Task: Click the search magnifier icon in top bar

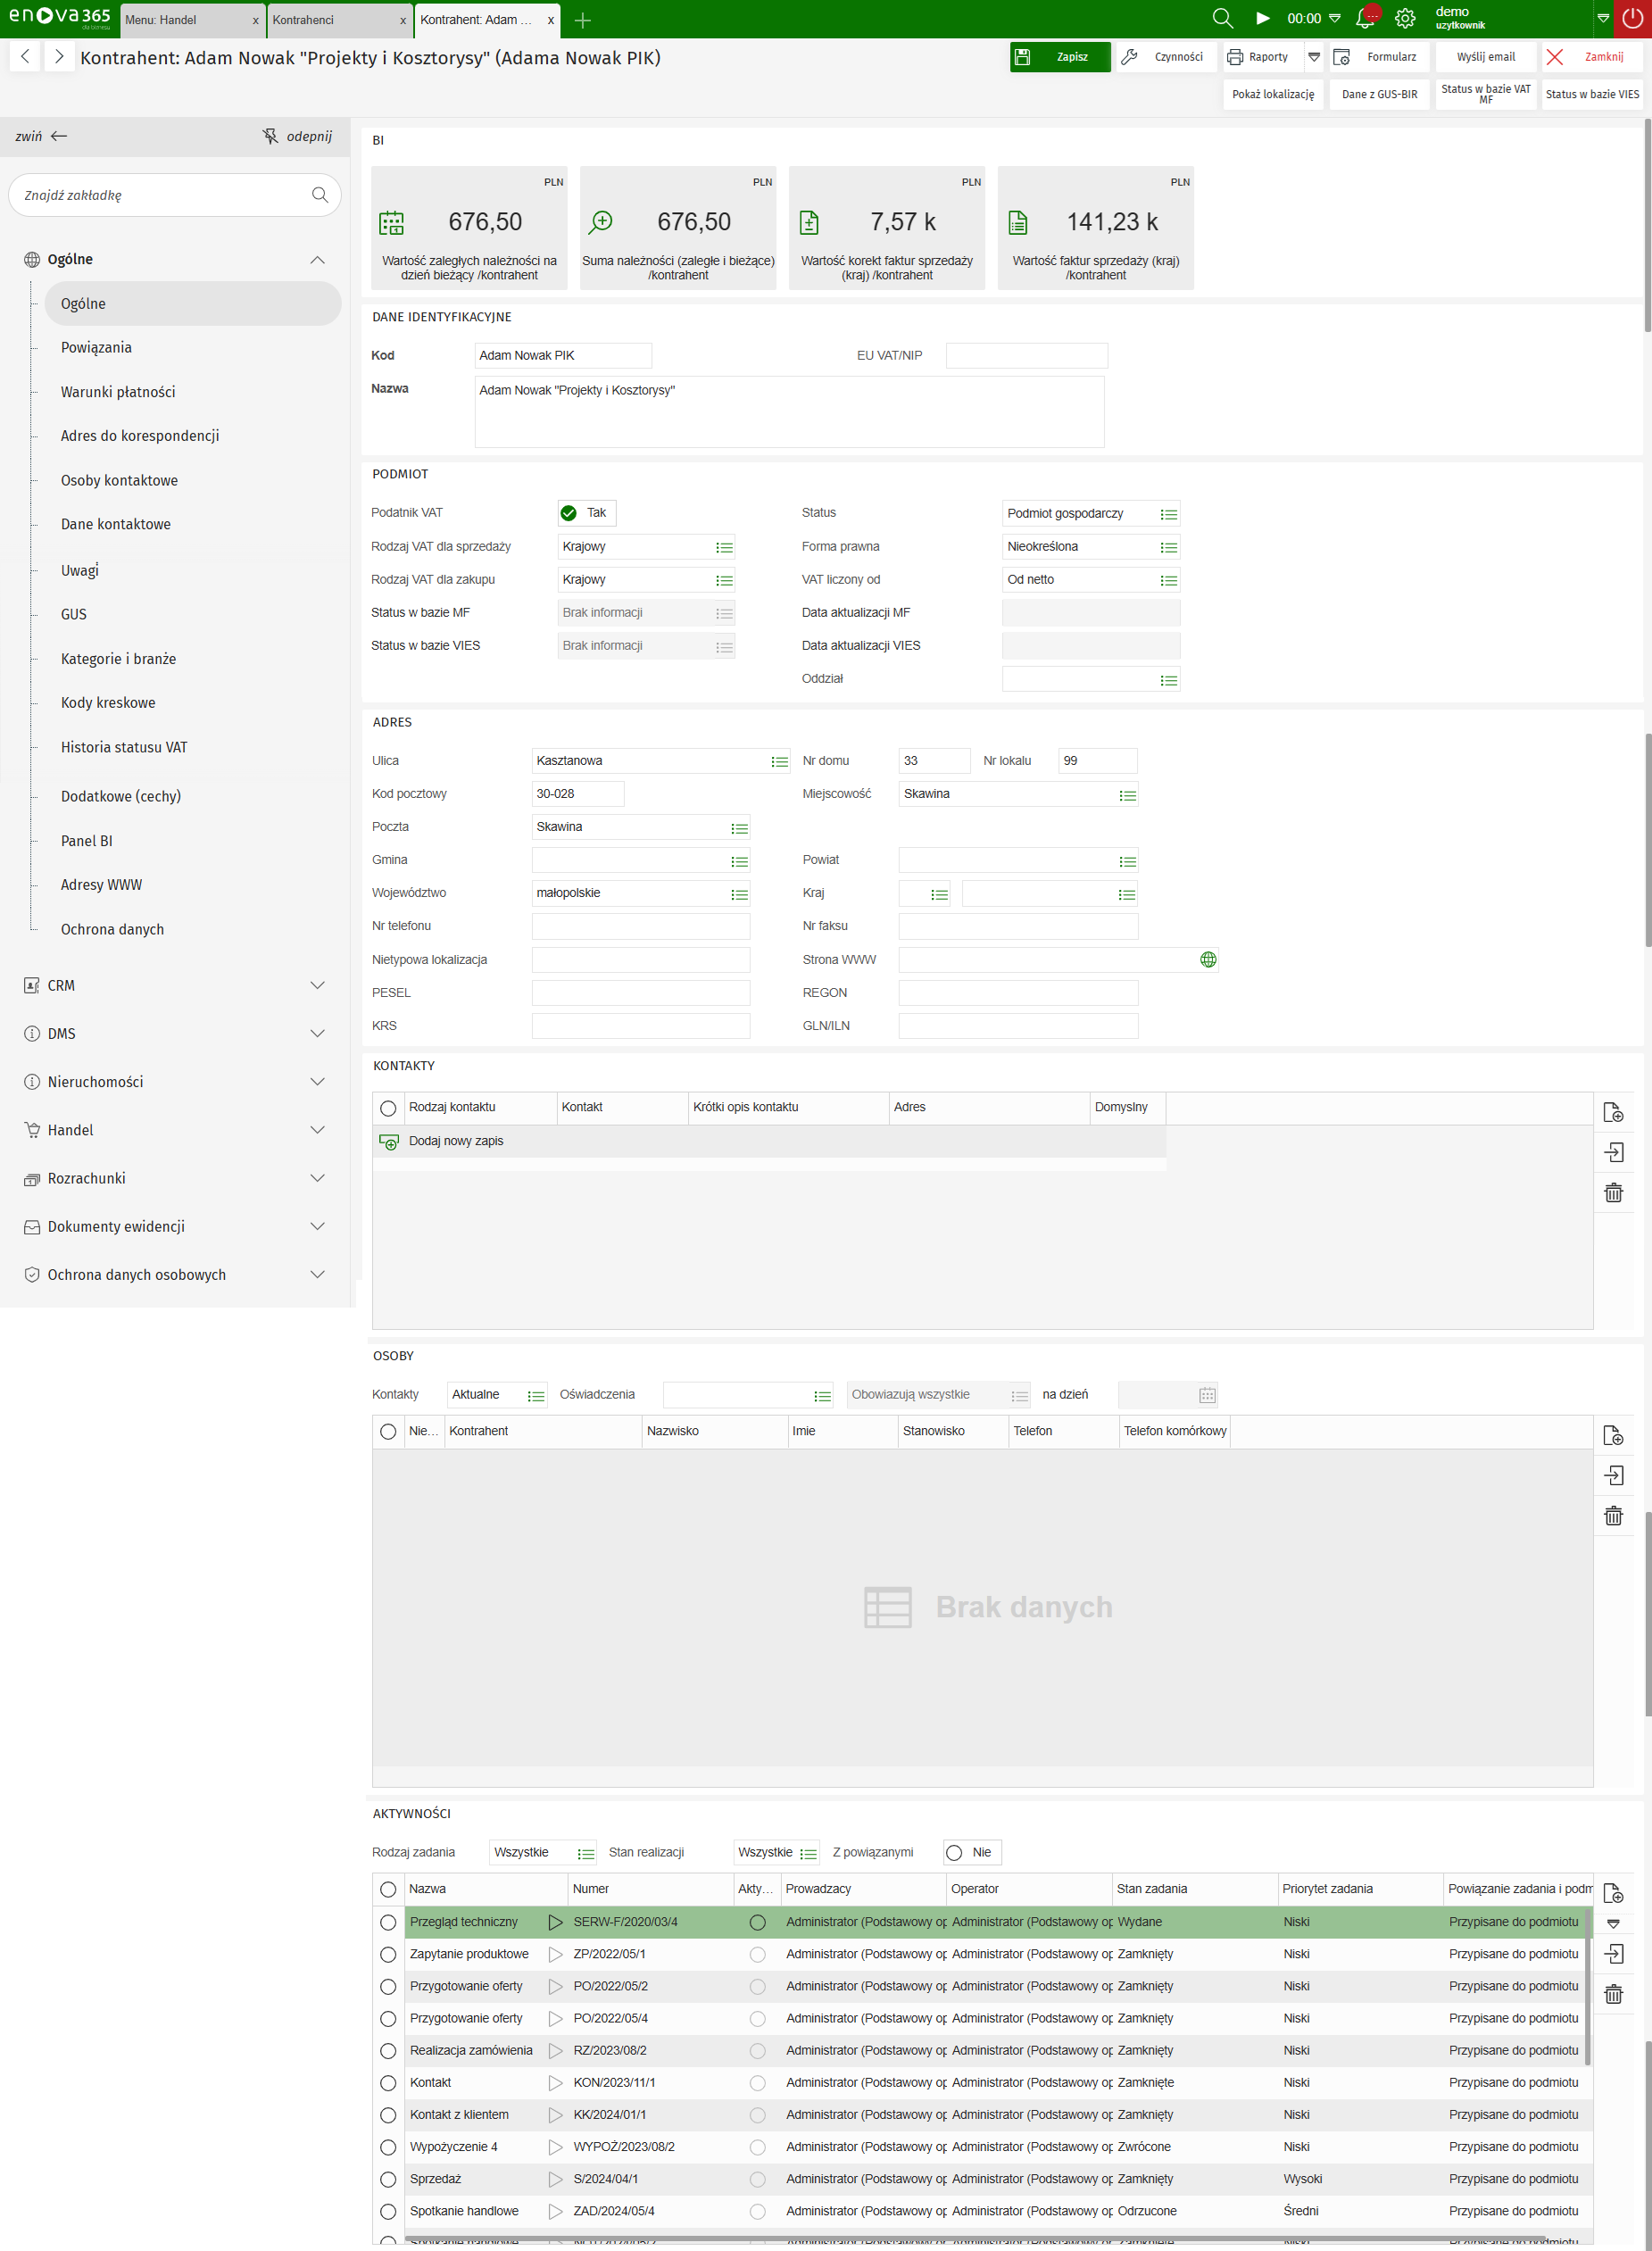Action: point(1222,18)
